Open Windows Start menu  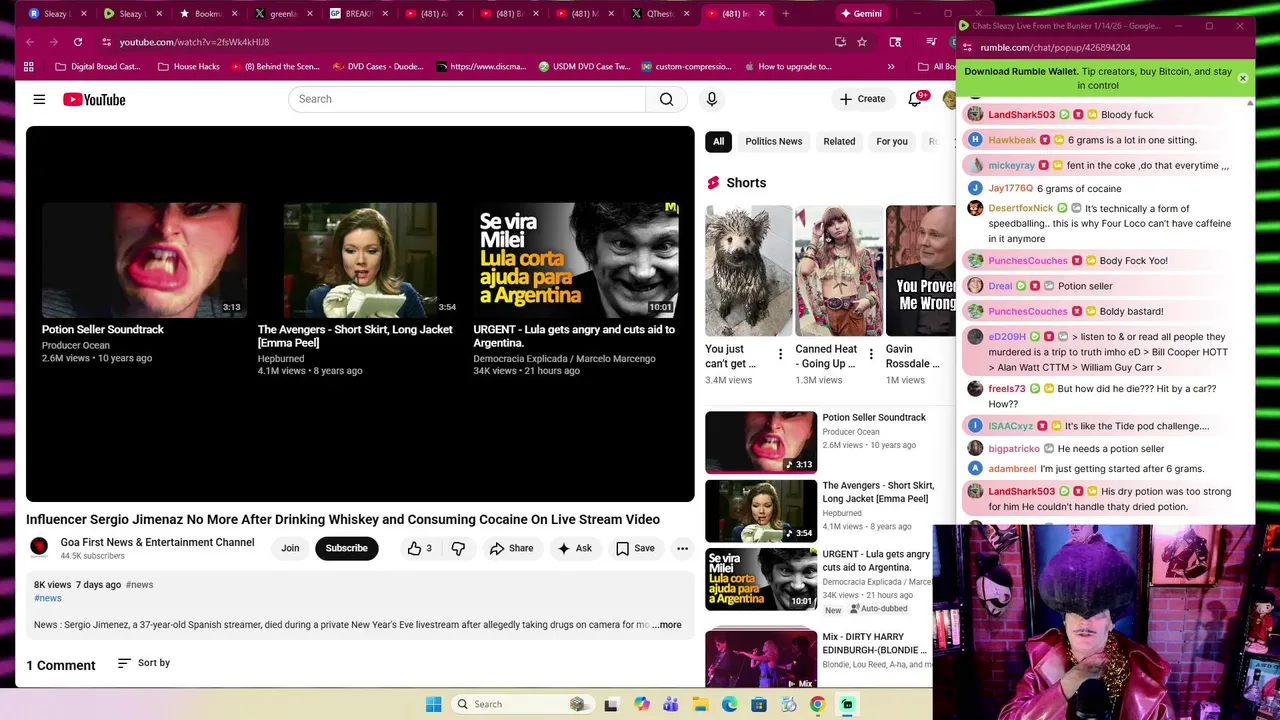pyautogui.click(x=433, y=704)
